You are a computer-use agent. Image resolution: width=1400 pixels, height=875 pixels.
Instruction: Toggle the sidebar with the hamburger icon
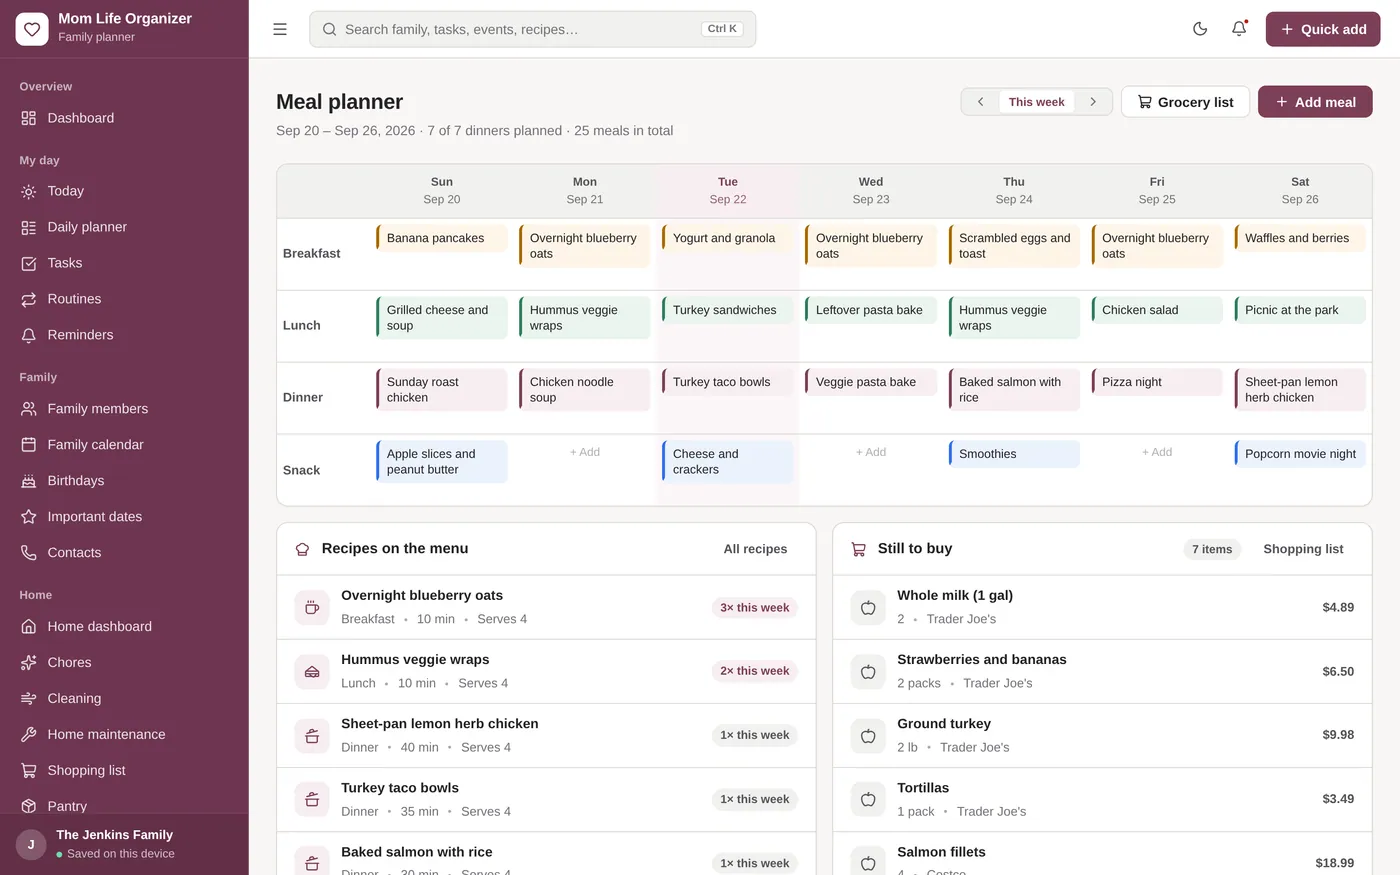280,29
